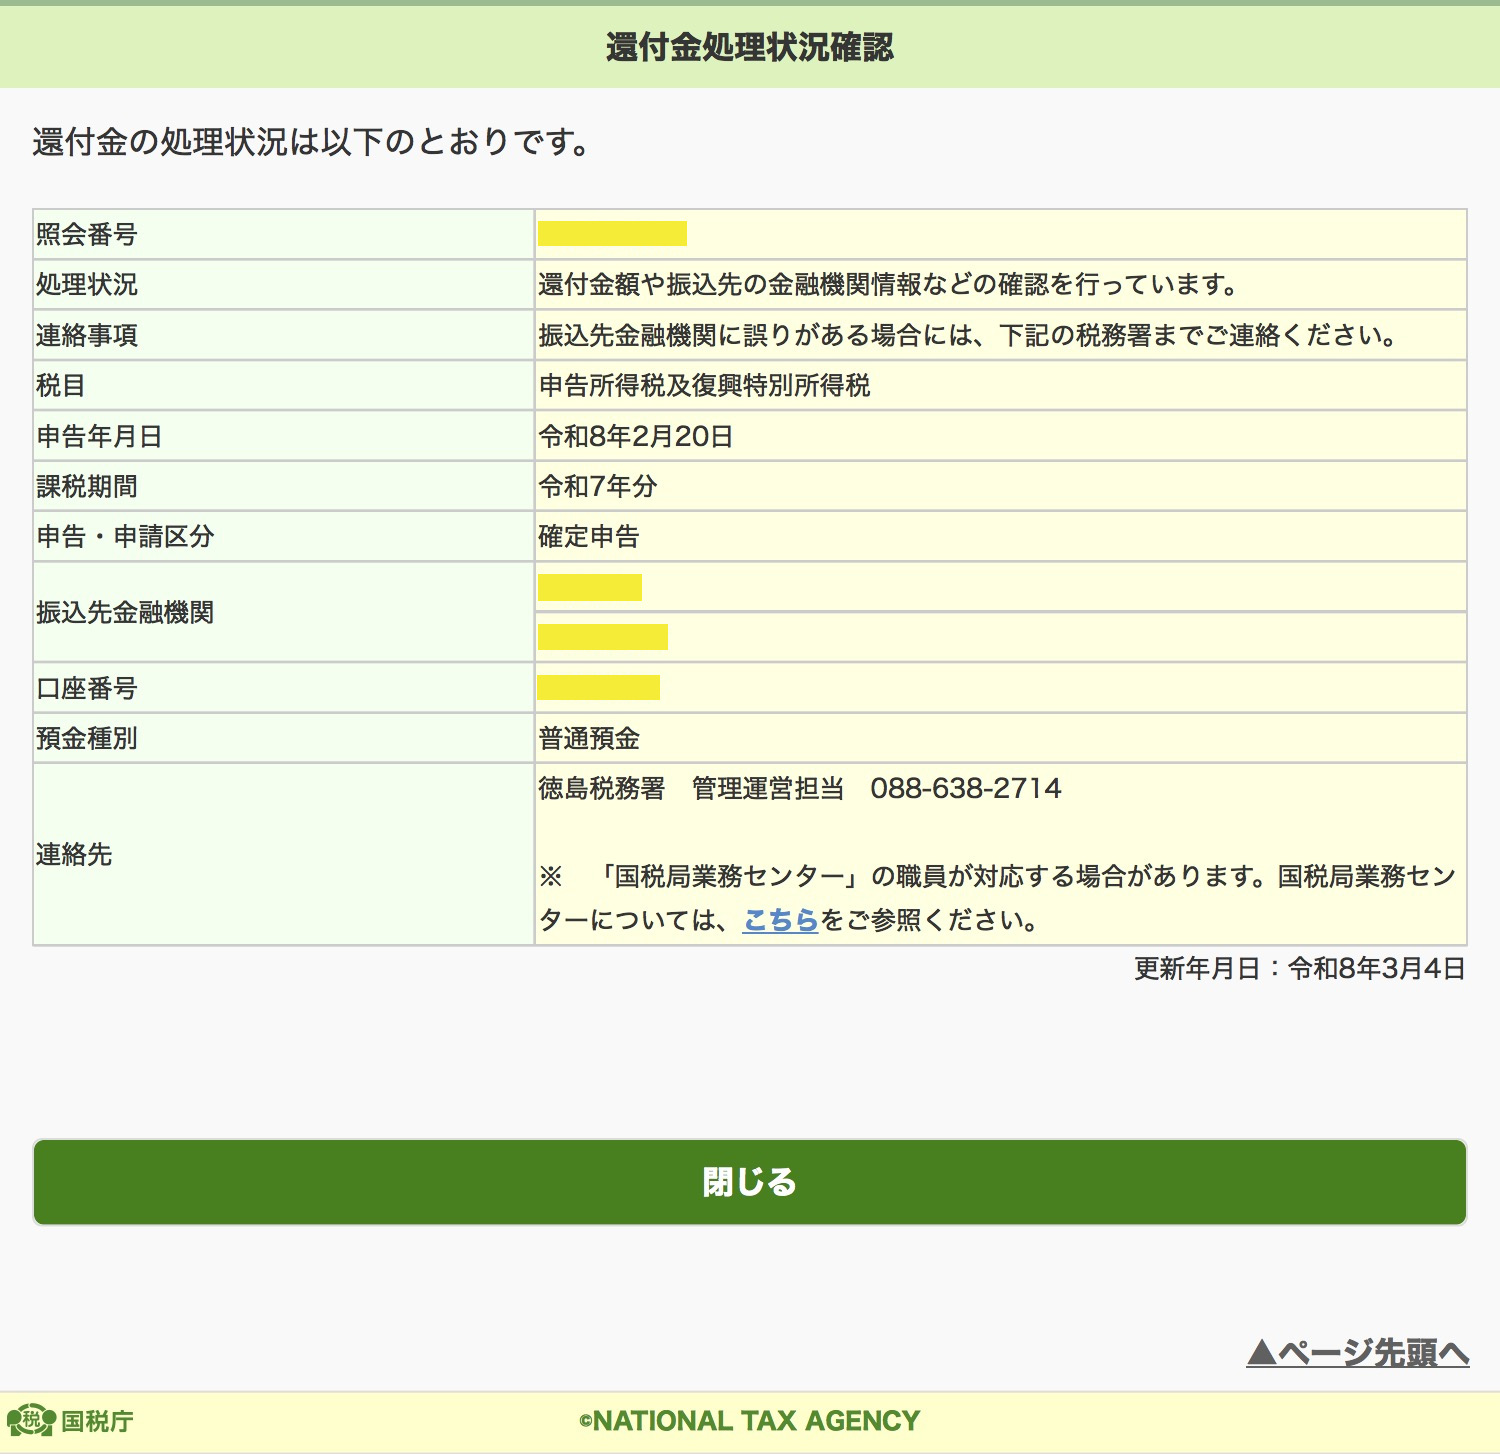The height and width of the screenshot is (1454, 1500).
Task: Select the 確定申告 value cell
Action: point(589,537)
